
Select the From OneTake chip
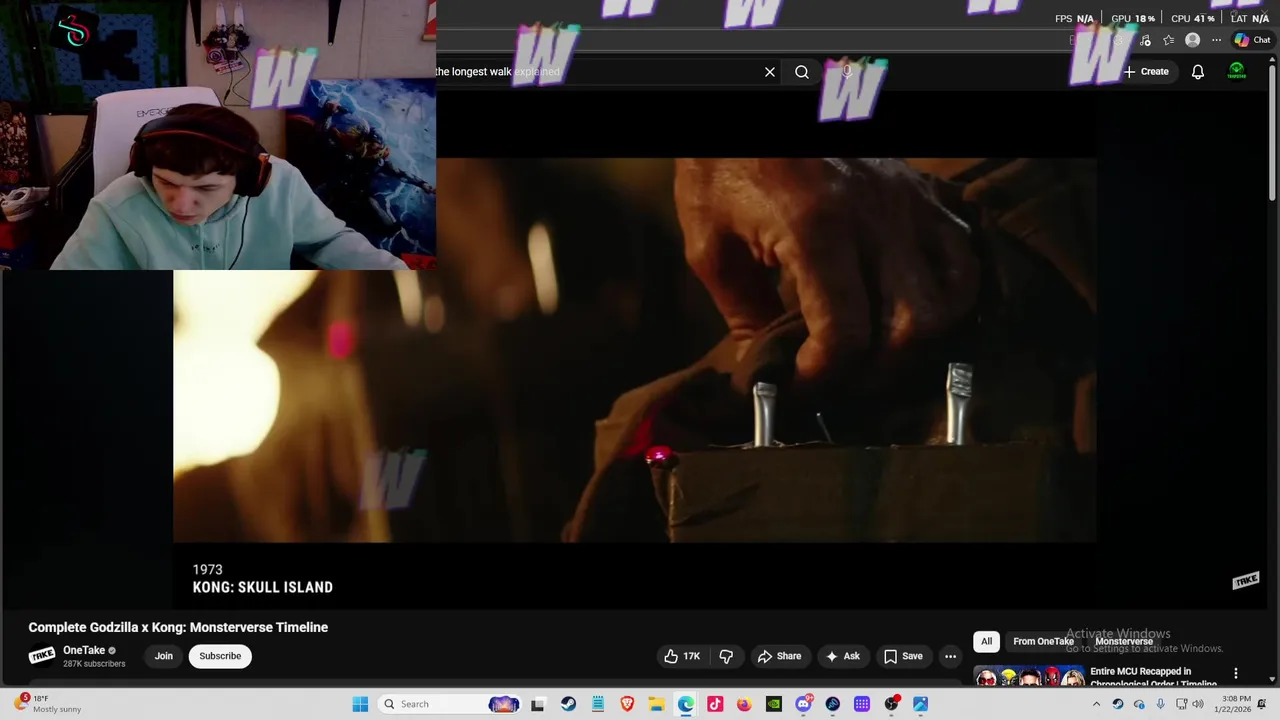click(x=1043, y=641)
